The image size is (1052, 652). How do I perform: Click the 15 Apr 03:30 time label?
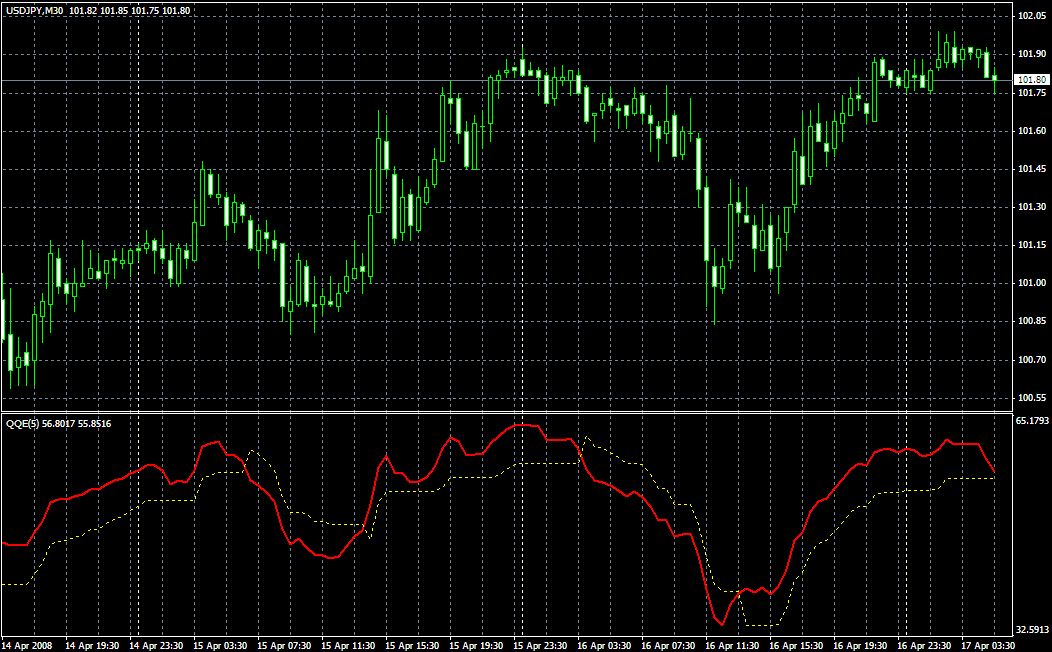tap(219, 645)
